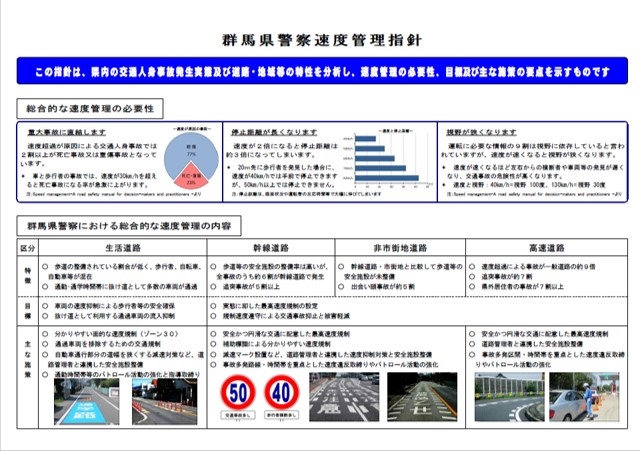Click the caption label under the 40 sign
640x451 pixels.
pyautogui.click(x=282, y=415)
